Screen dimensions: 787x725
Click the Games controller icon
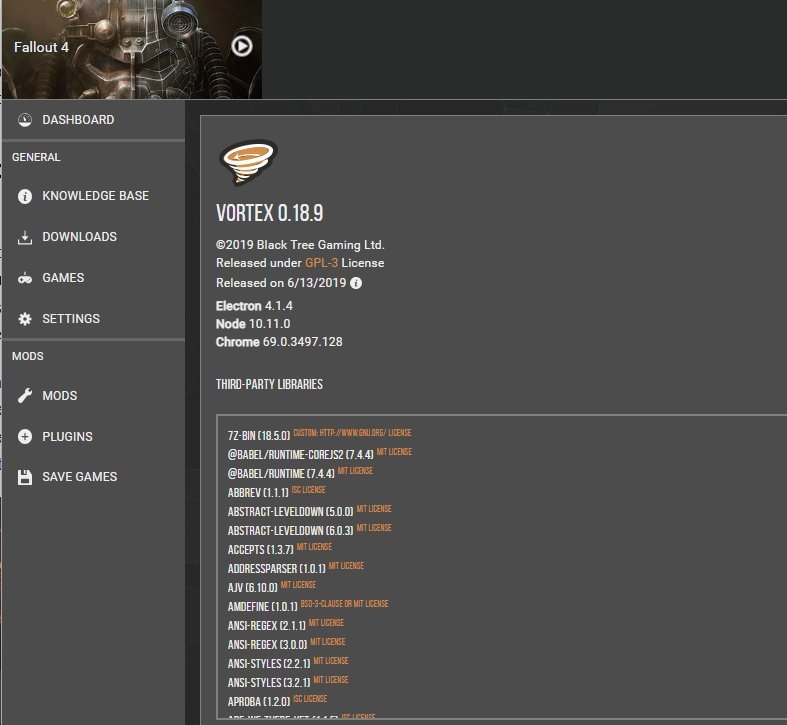pos(25,278)
